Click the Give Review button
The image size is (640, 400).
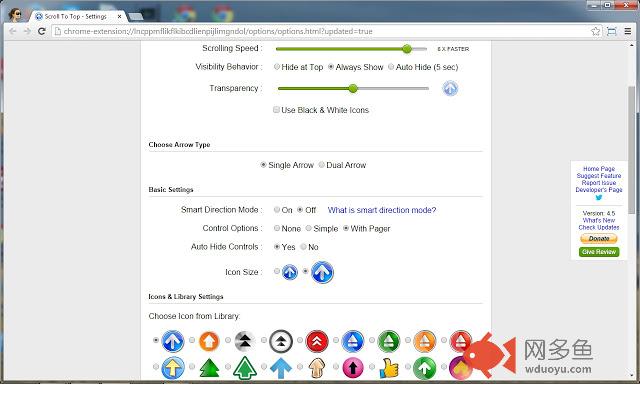(599, 252)
